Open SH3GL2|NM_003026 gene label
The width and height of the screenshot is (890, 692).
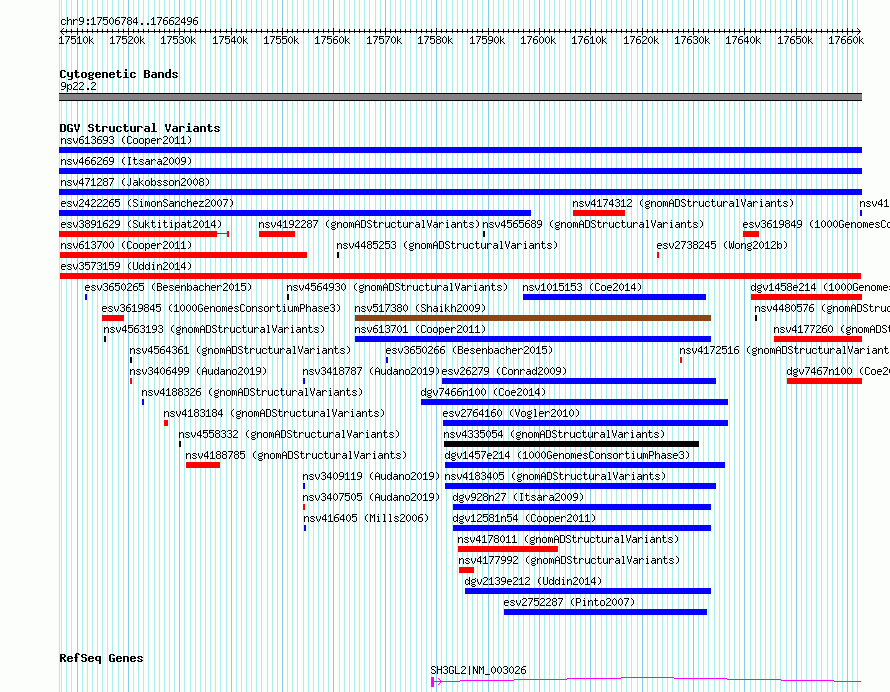pos(478,670)
